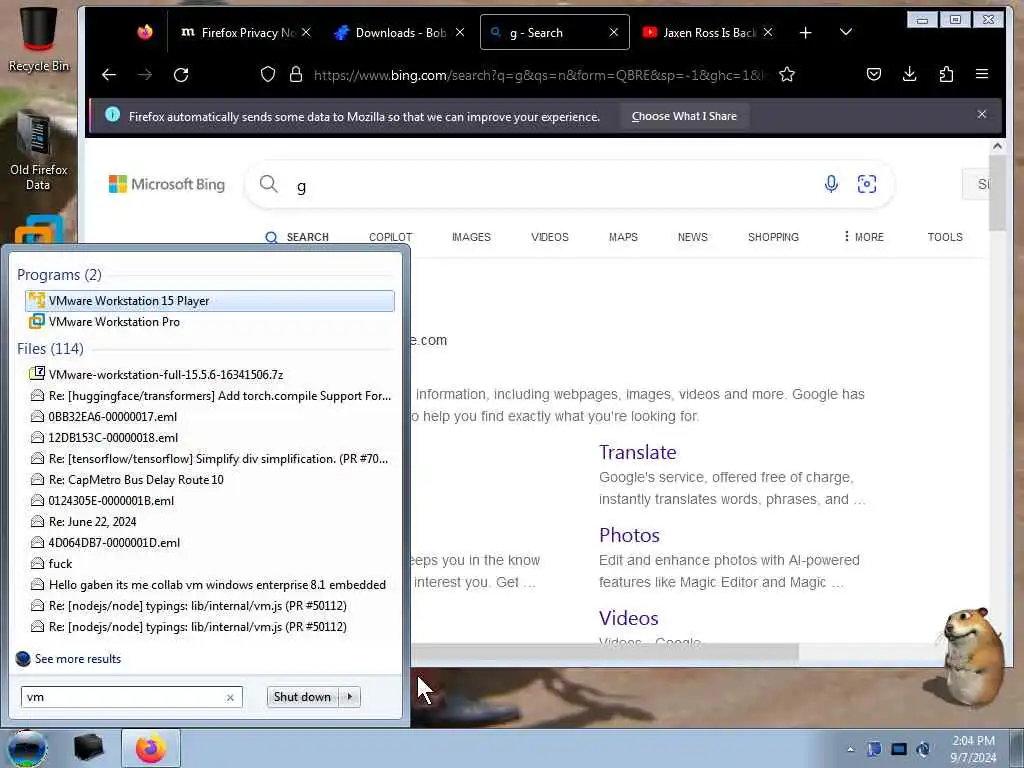
Task: Open the Bing NEWS tab
Action: [692, 237]
